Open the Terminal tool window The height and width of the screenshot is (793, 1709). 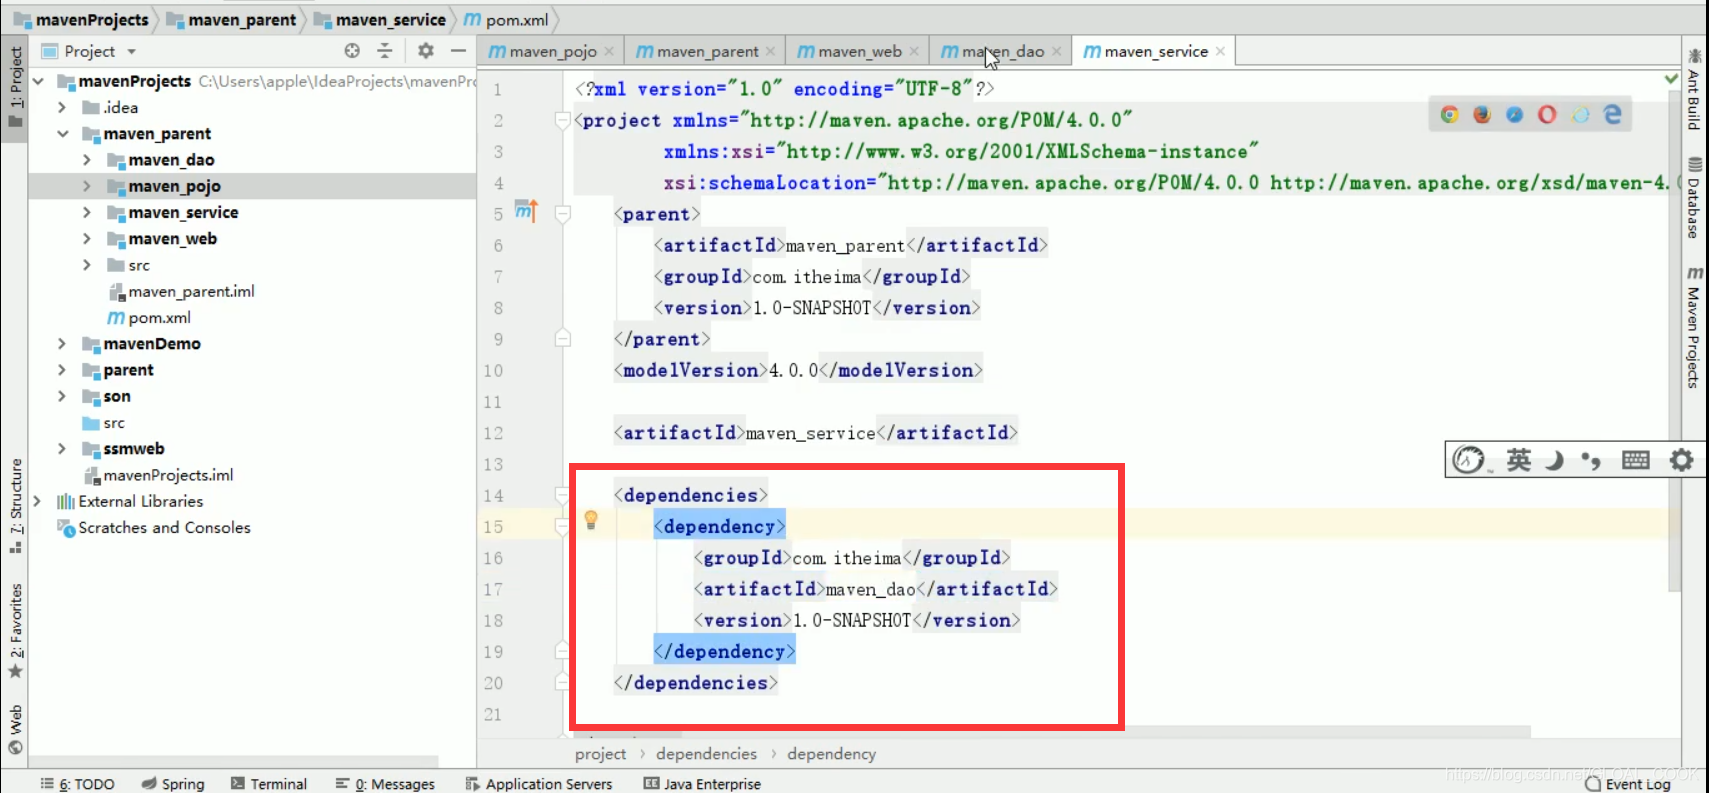269,784
